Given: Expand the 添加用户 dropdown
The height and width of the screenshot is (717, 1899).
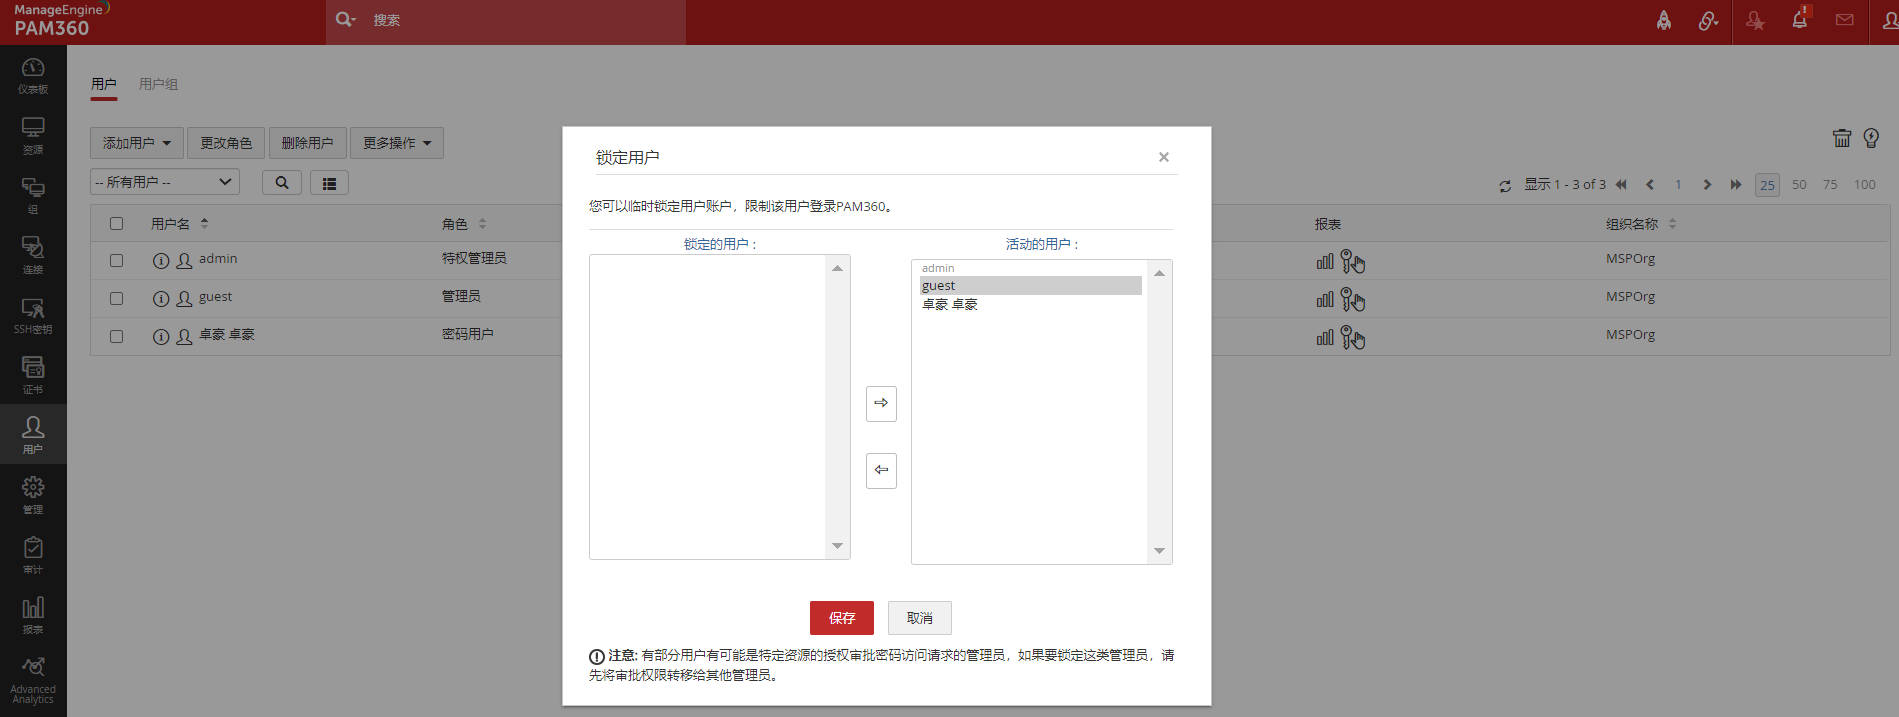Looking at the screenshot, I should click(x=137, y=143).
